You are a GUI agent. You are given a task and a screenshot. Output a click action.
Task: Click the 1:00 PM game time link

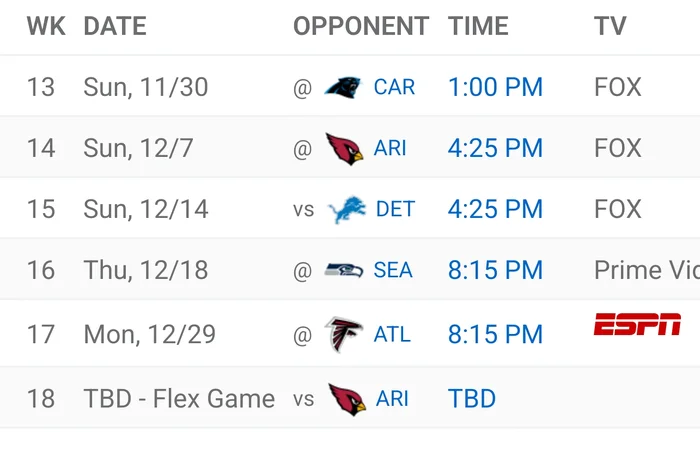coord(495,87)
